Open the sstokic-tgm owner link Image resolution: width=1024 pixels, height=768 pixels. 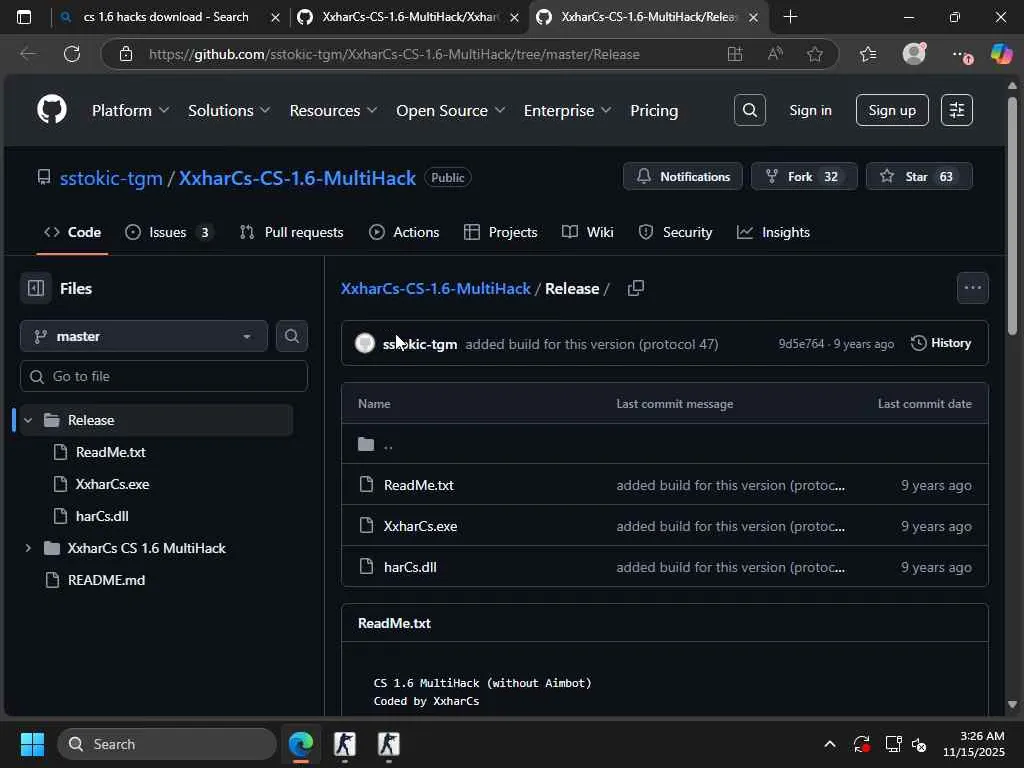[x=111, y=178]
